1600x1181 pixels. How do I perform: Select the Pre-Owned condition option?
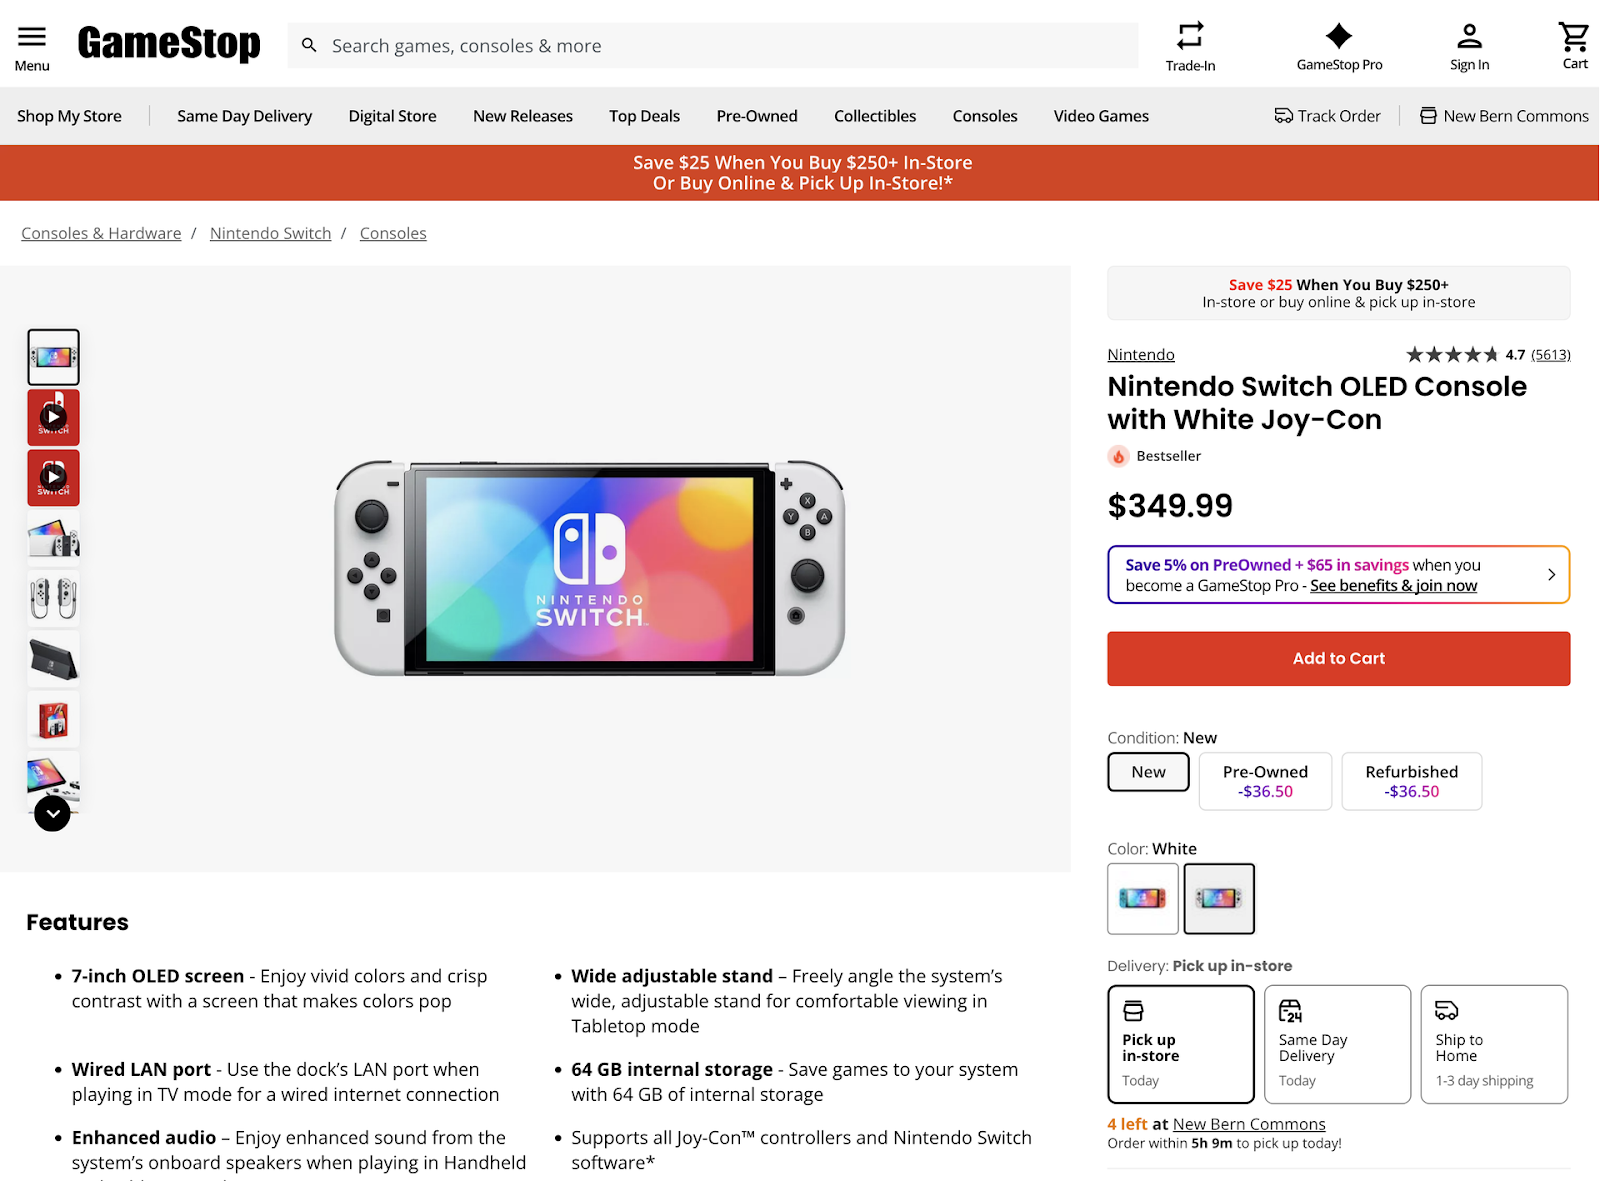1264,781
